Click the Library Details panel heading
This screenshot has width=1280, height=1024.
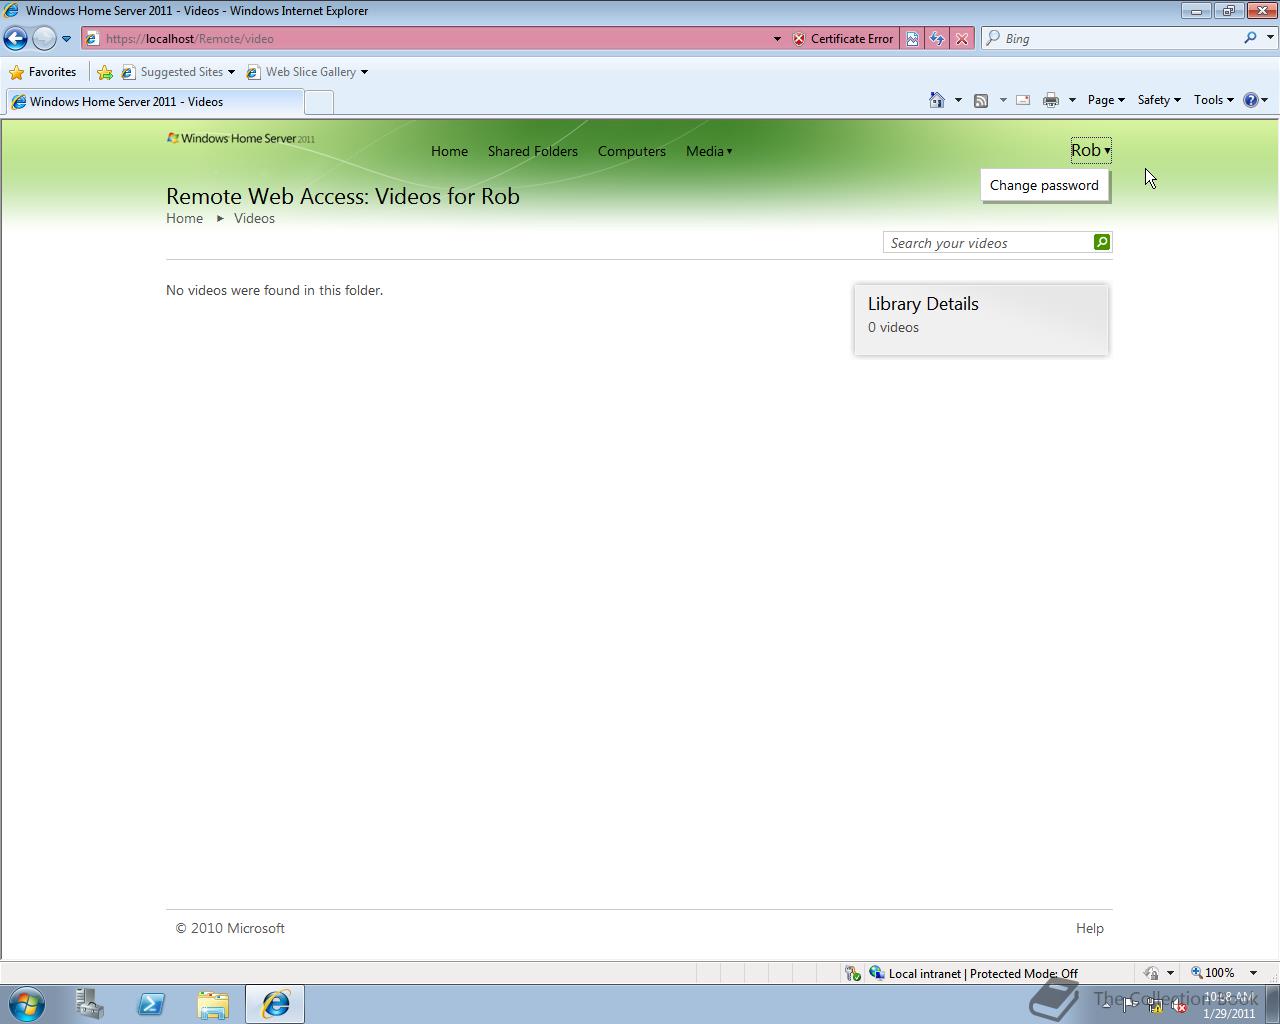click(x=923, y=304)
